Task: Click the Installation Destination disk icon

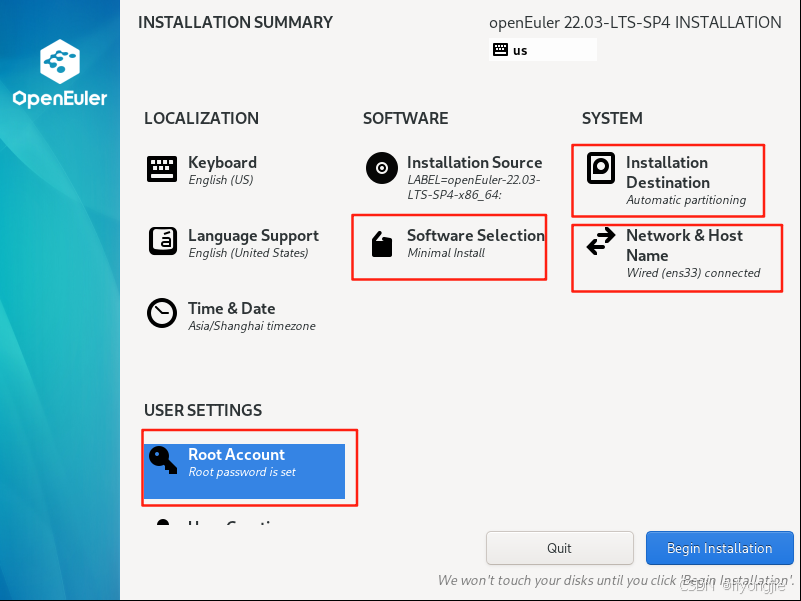Action: (x=601, y=168)
